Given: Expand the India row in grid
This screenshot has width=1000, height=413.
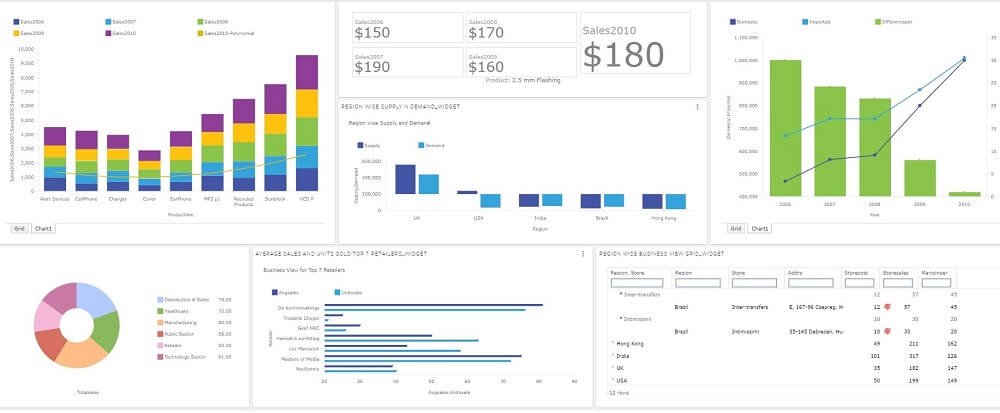Looking at the screenshot, I should (613, 356).
